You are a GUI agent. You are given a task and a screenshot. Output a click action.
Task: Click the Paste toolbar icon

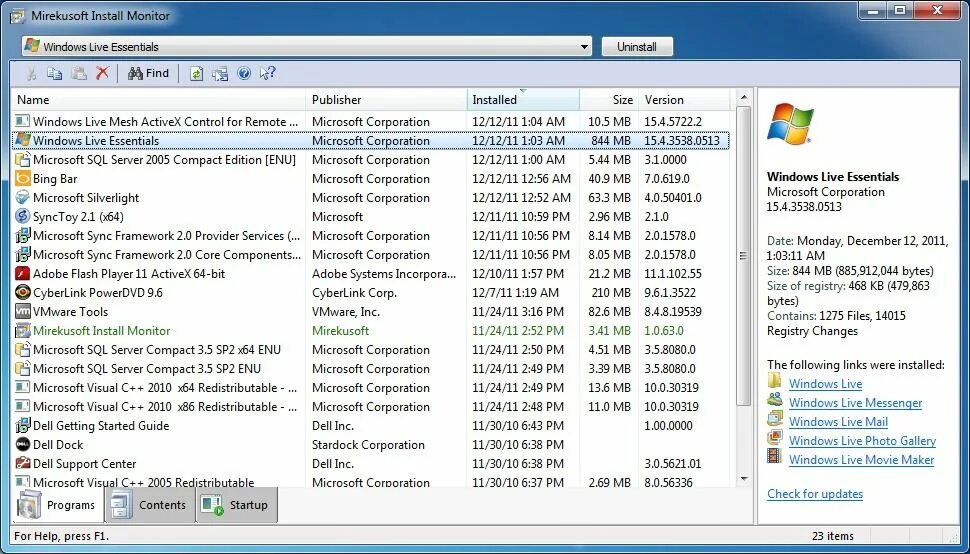click(79, 74)
